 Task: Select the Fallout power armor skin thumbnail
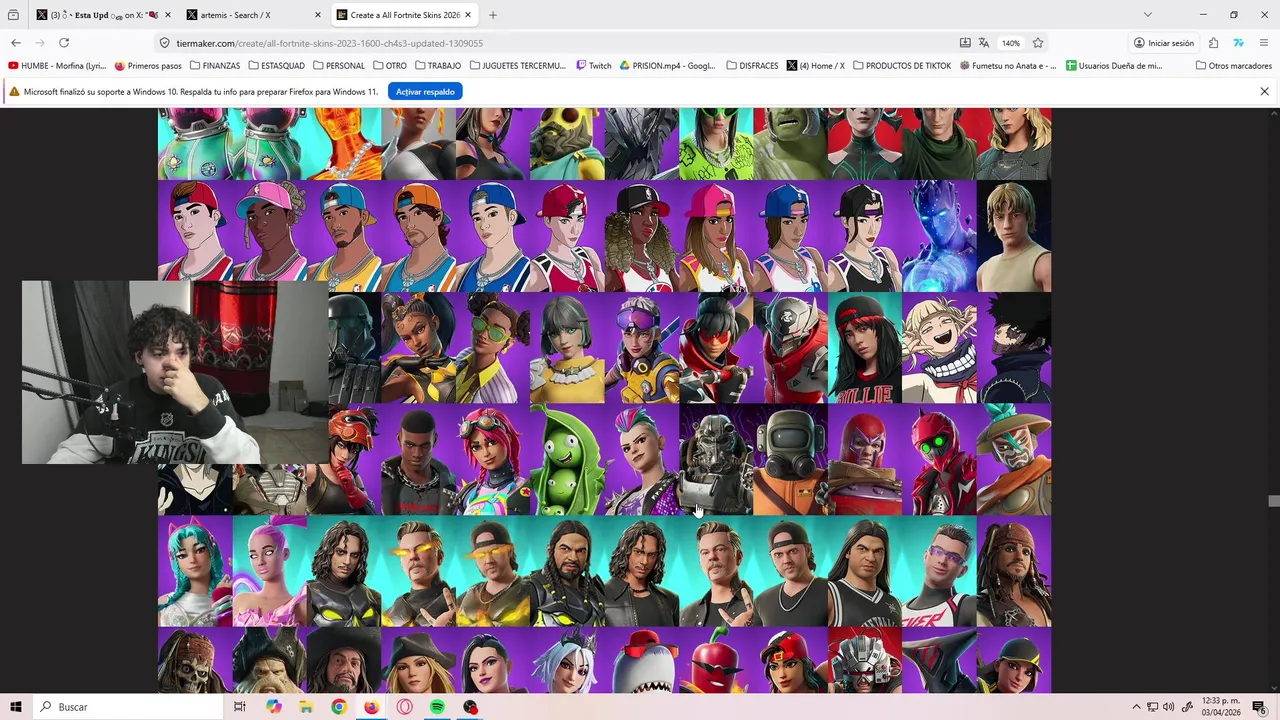click(716, 460)
